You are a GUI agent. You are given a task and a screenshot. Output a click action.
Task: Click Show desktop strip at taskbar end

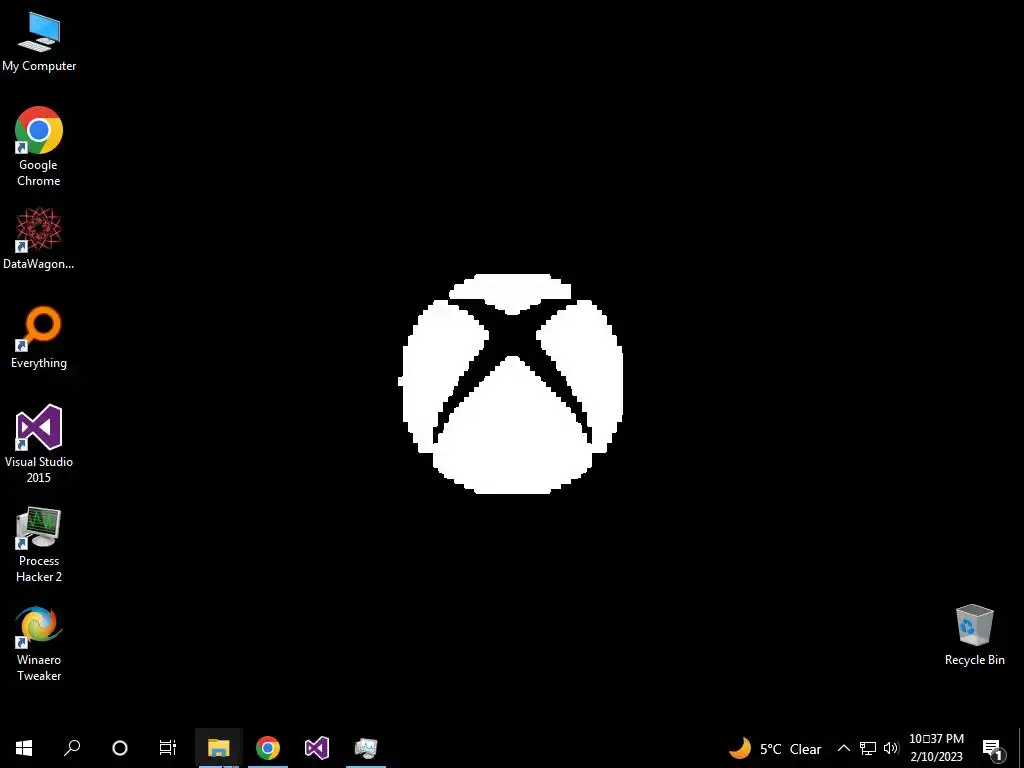click(x=1021, y=748)
